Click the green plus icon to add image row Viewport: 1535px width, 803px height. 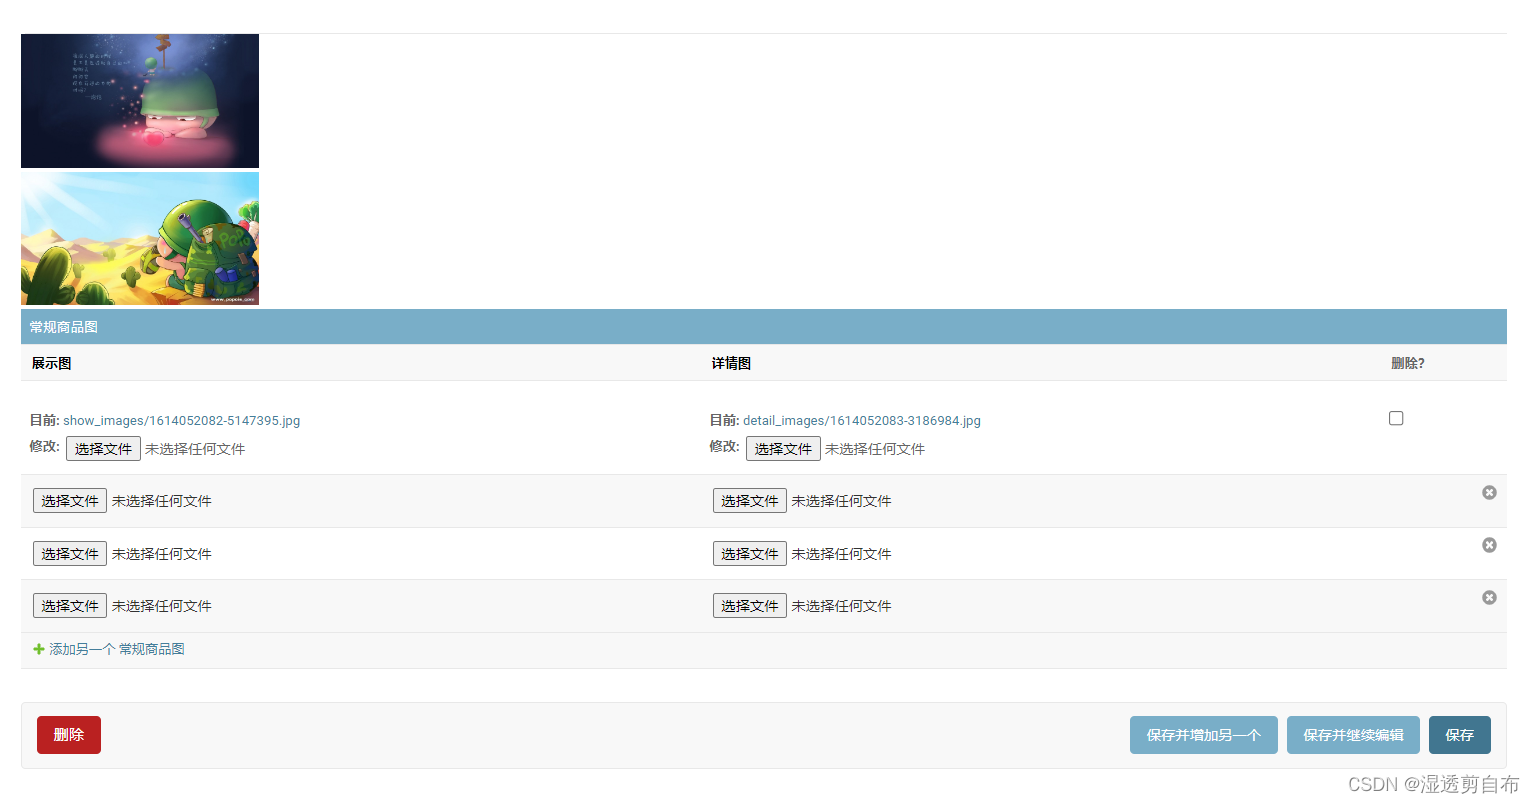point(39,649)
